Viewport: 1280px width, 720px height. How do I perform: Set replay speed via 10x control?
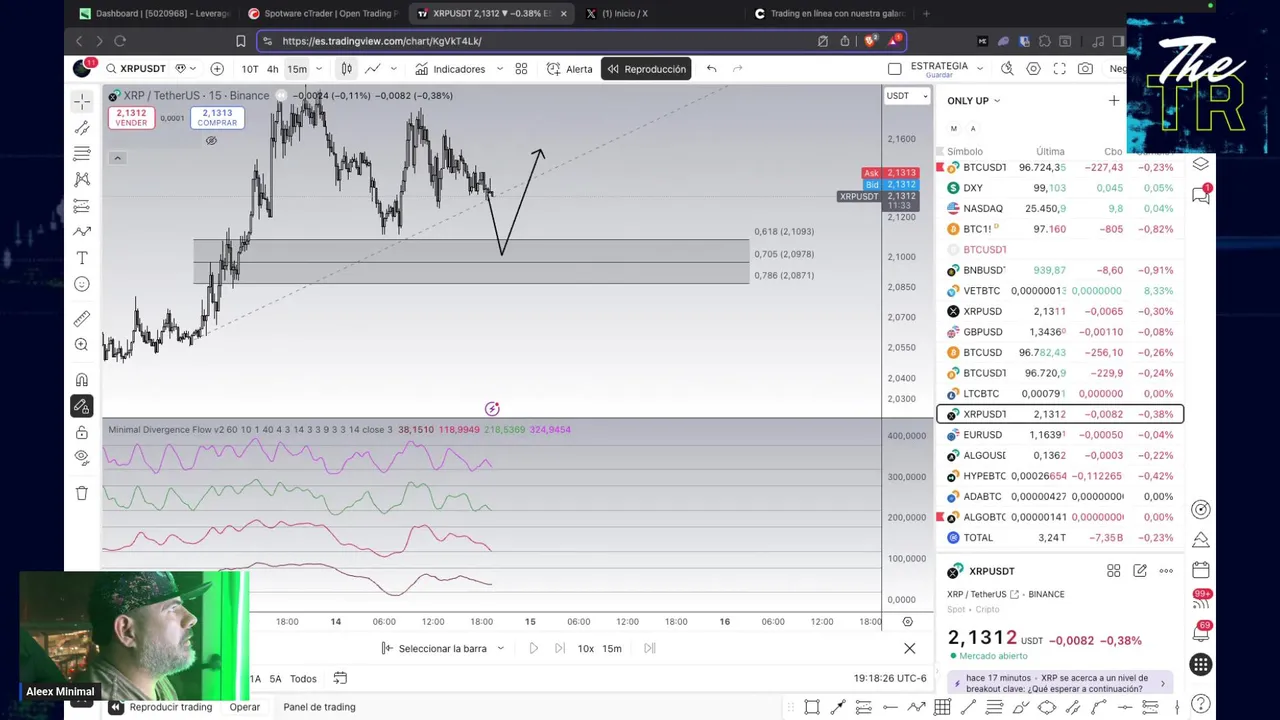click(585, 648)
